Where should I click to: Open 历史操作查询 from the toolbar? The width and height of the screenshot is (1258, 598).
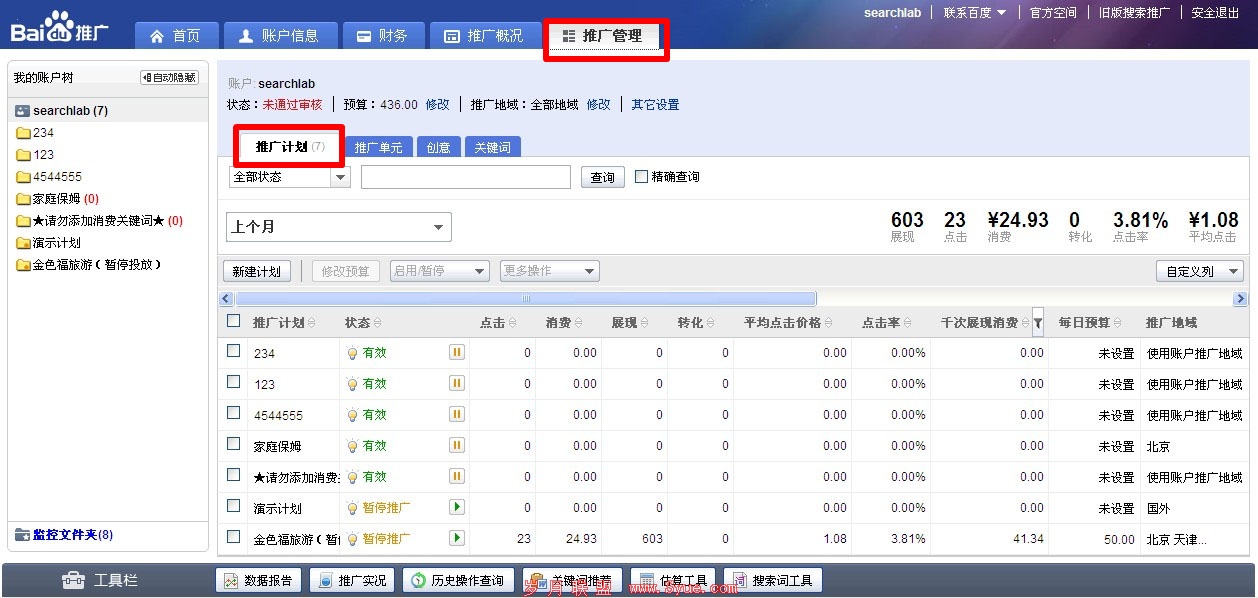pos(458,580)
